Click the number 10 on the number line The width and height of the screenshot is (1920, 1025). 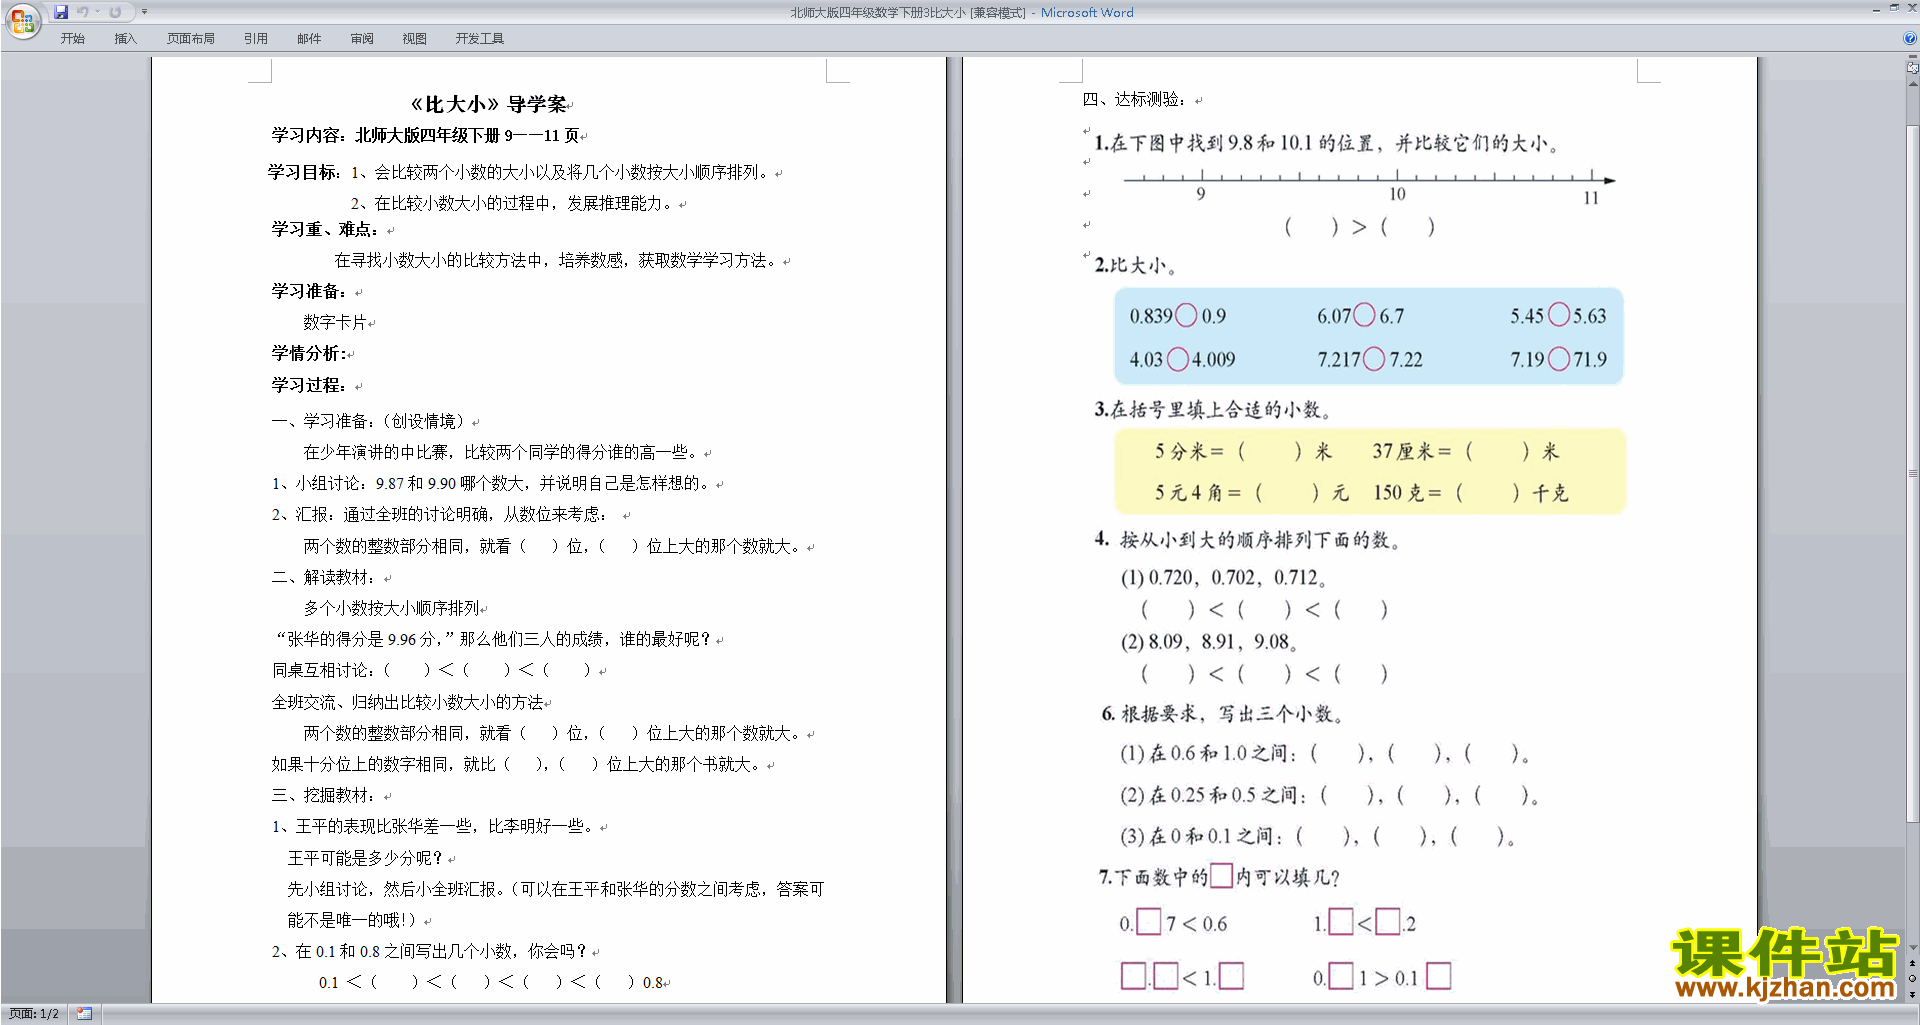coord(1397,194)
